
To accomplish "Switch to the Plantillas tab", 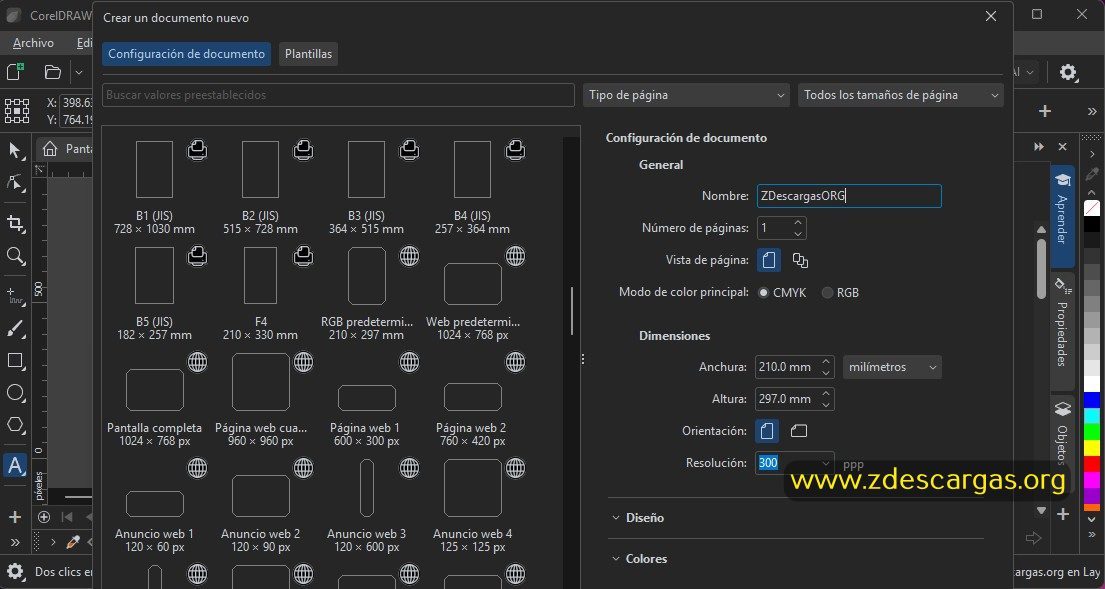I will [309, 54].
